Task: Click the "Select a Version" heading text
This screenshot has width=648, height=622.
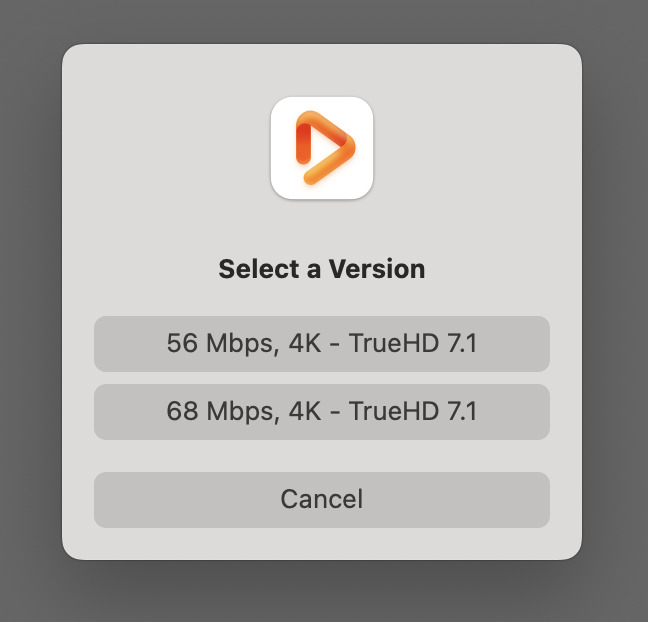Action: (322, 269)
